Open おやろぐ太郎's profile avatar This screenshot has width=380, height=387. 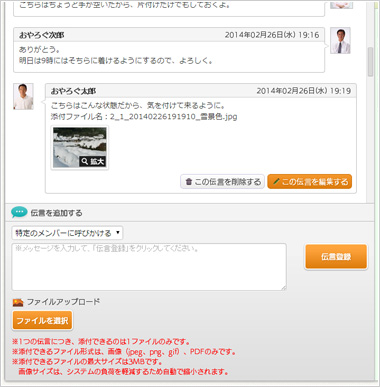click(23, 96)
